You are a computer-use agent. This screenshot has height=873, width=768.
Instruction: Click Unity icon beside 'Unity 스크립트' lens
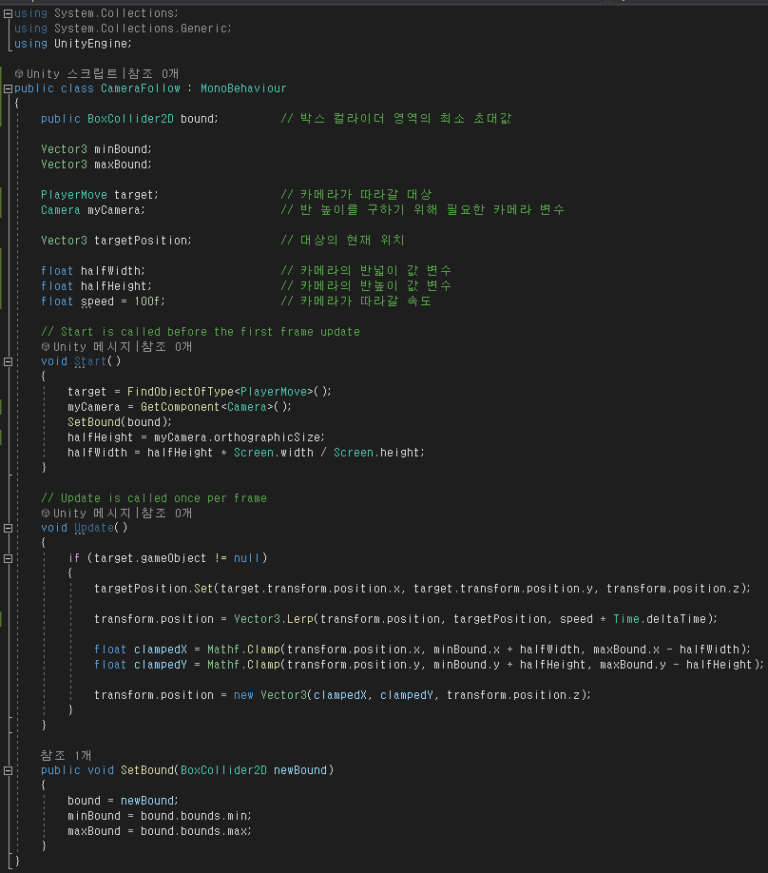[x=19, y=73]
